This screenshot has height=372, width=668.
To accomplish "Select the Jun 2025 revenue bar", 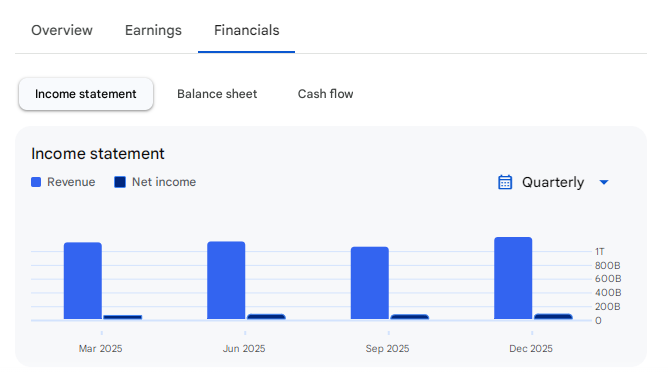I will (226, 280).
